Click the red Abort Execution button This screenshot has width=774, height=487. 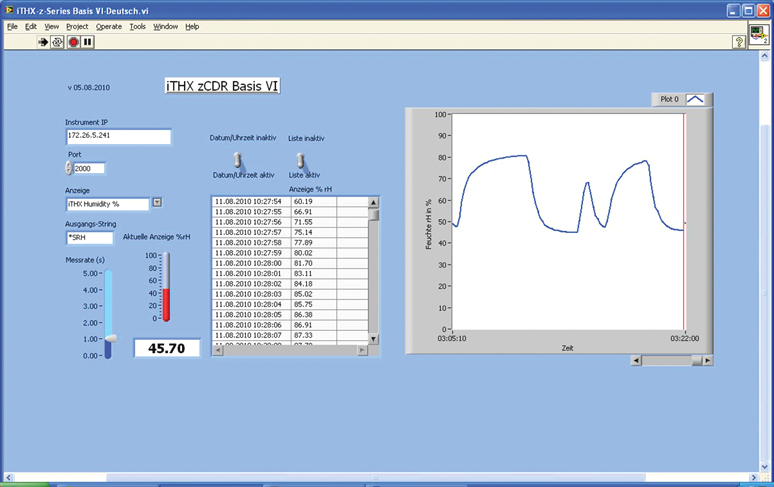(x=74, y=42)
